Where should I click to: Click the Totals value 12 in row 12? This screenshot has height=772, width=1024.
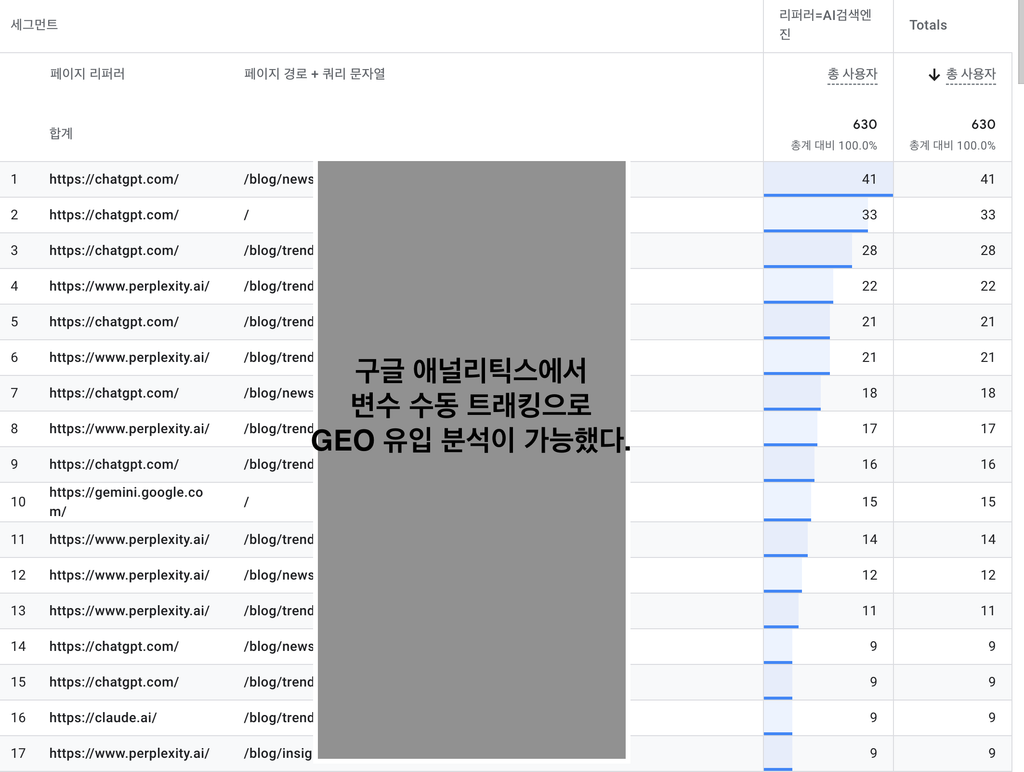coord(988,575)
